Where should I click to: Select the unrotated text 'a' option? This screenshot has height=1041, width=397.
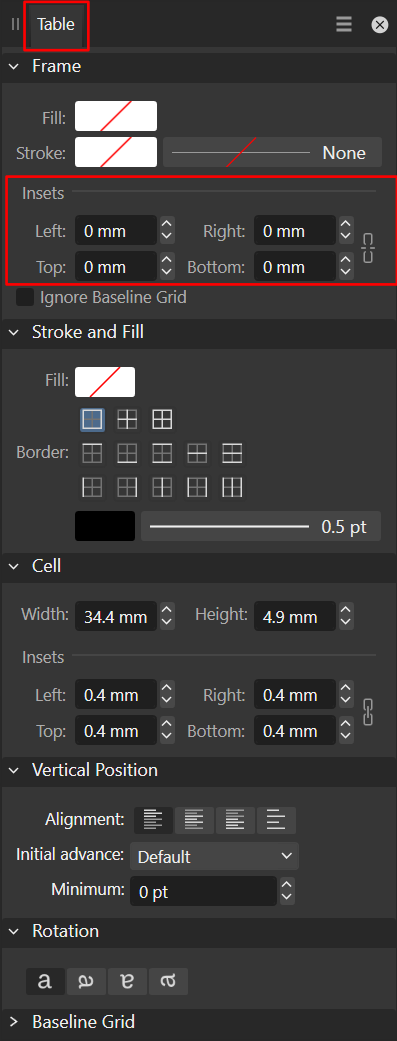click(x=45, y=981)
